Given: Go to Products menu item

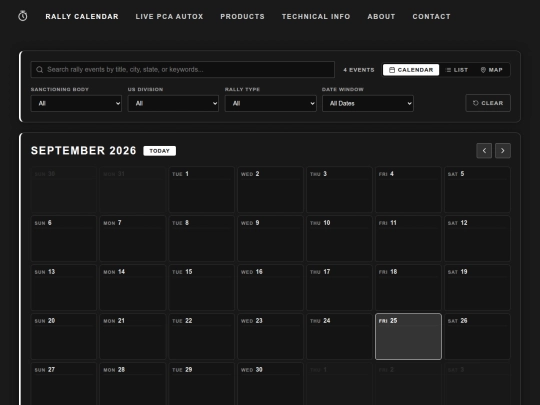Looking at the screenshot, I should pyautogui.click(x=242, y=17).
